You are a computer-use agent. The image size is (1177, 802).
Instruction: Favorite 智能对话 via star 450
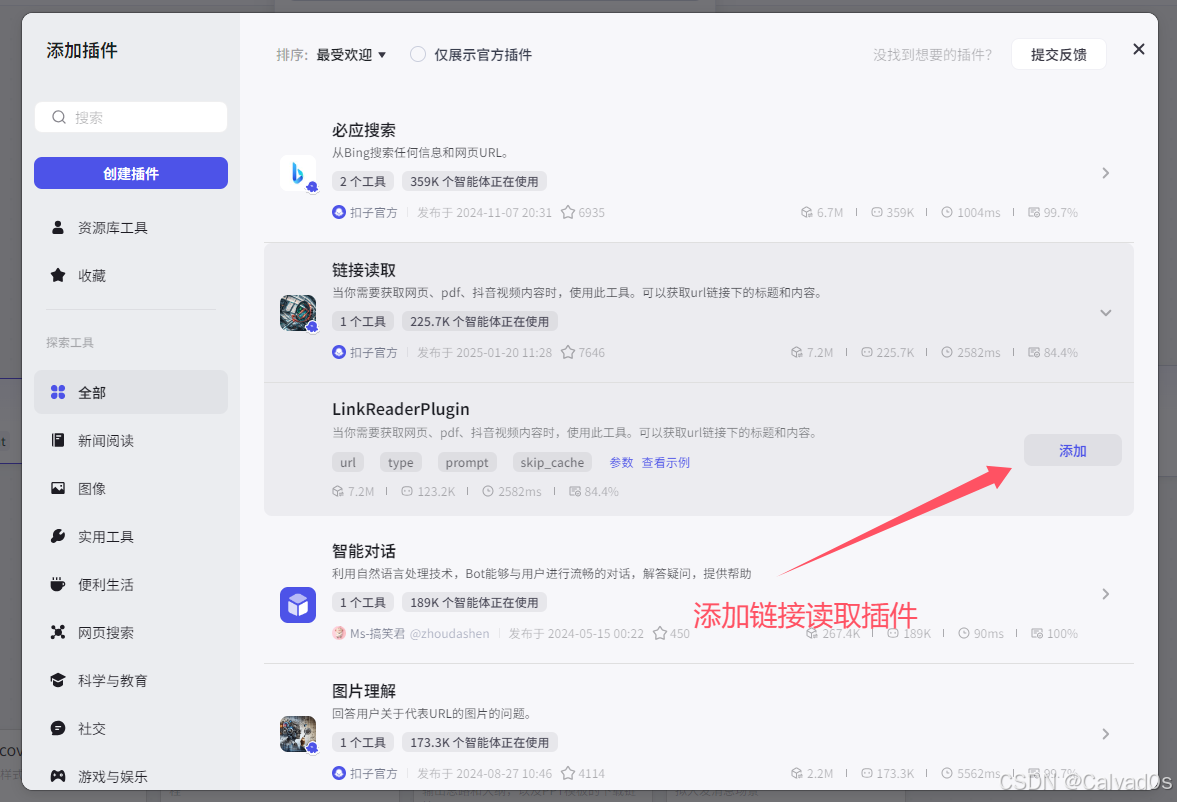click(x=660, y=633)
